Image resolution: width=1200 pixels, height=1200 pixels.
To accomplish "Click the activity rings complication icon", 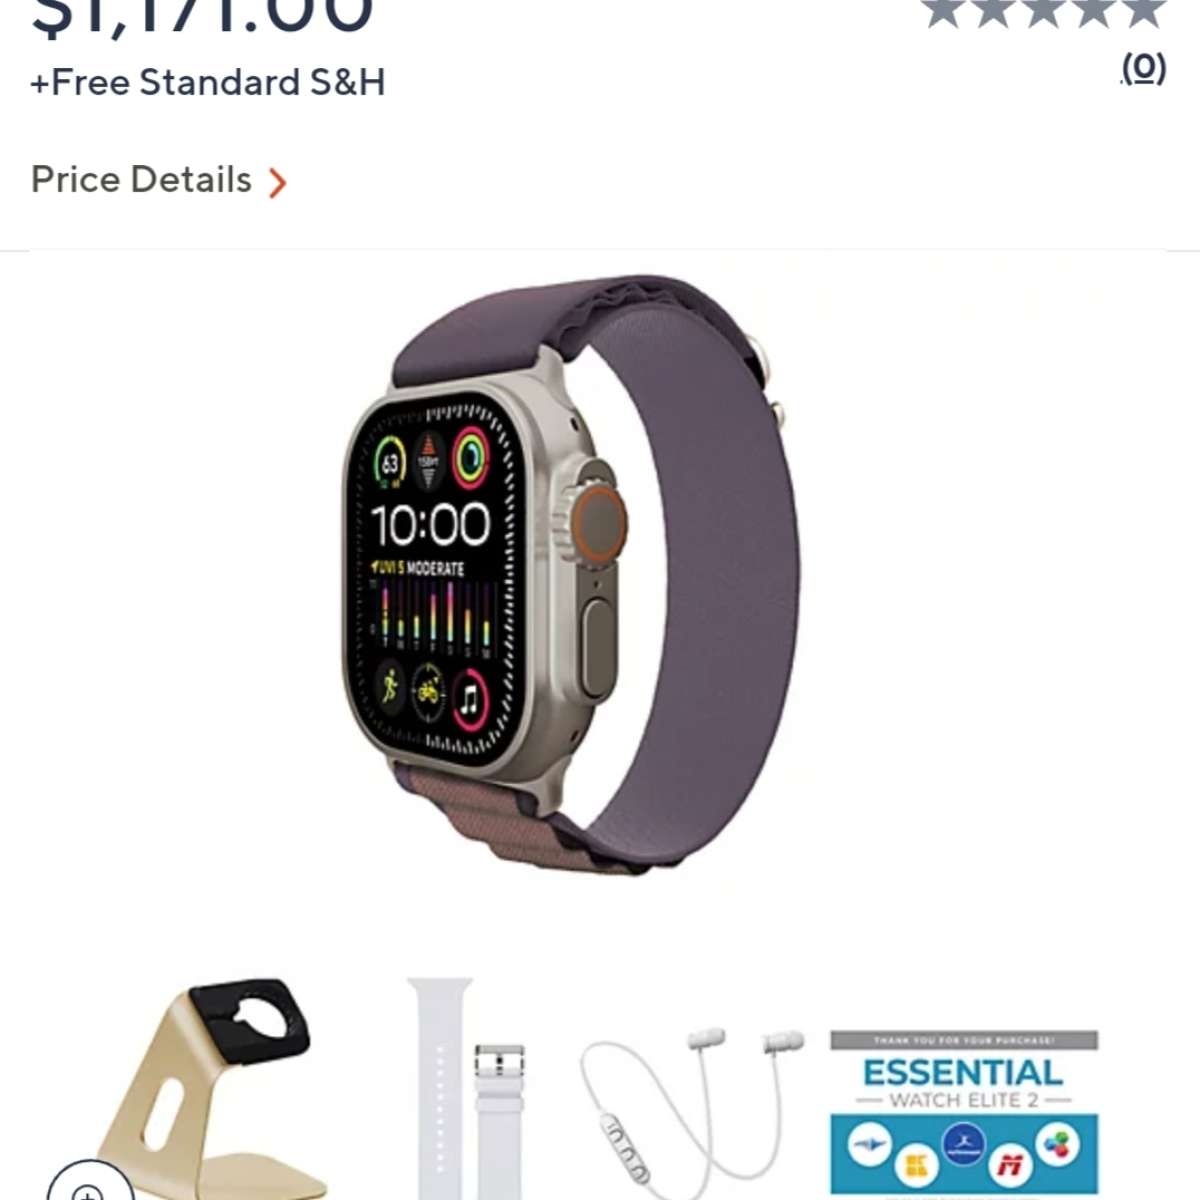I will pyautogui.click(x=470, y=458).
